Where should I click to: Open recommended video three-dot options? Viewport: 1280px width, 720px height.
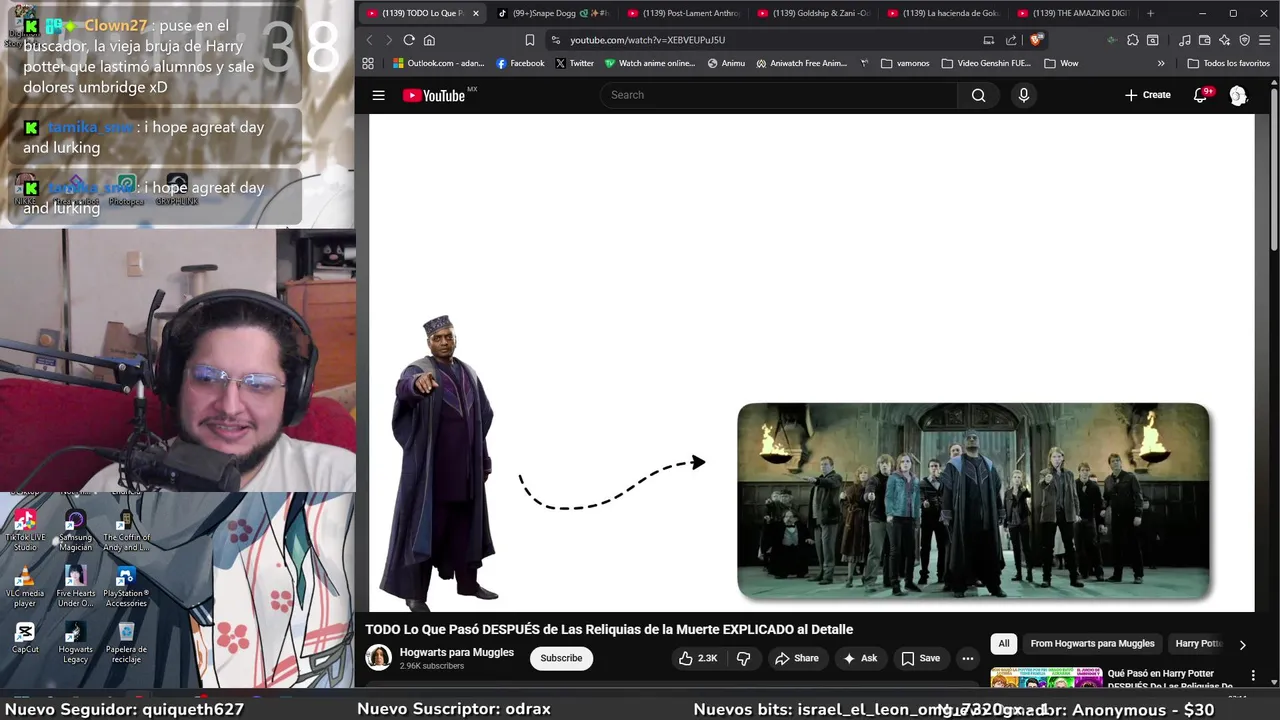pyautogui.click(x=1254, y=675)
